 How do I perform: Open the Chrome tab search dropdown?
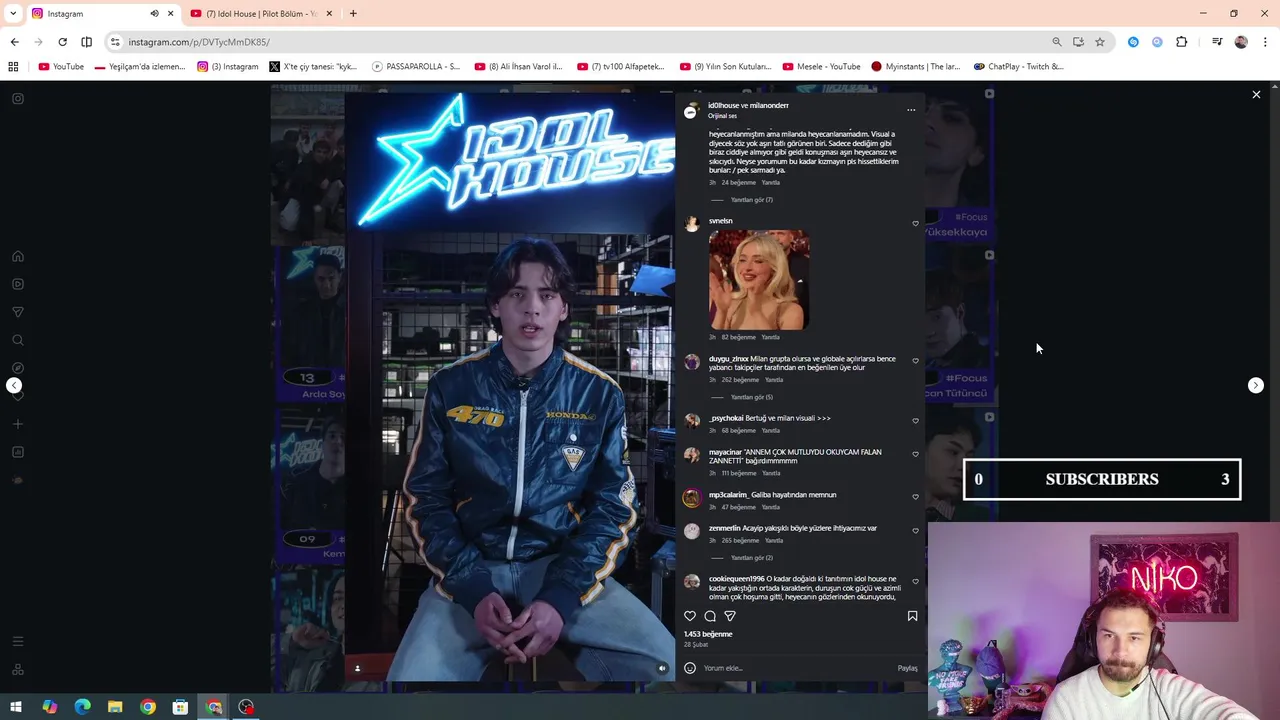tap(13, 13)
